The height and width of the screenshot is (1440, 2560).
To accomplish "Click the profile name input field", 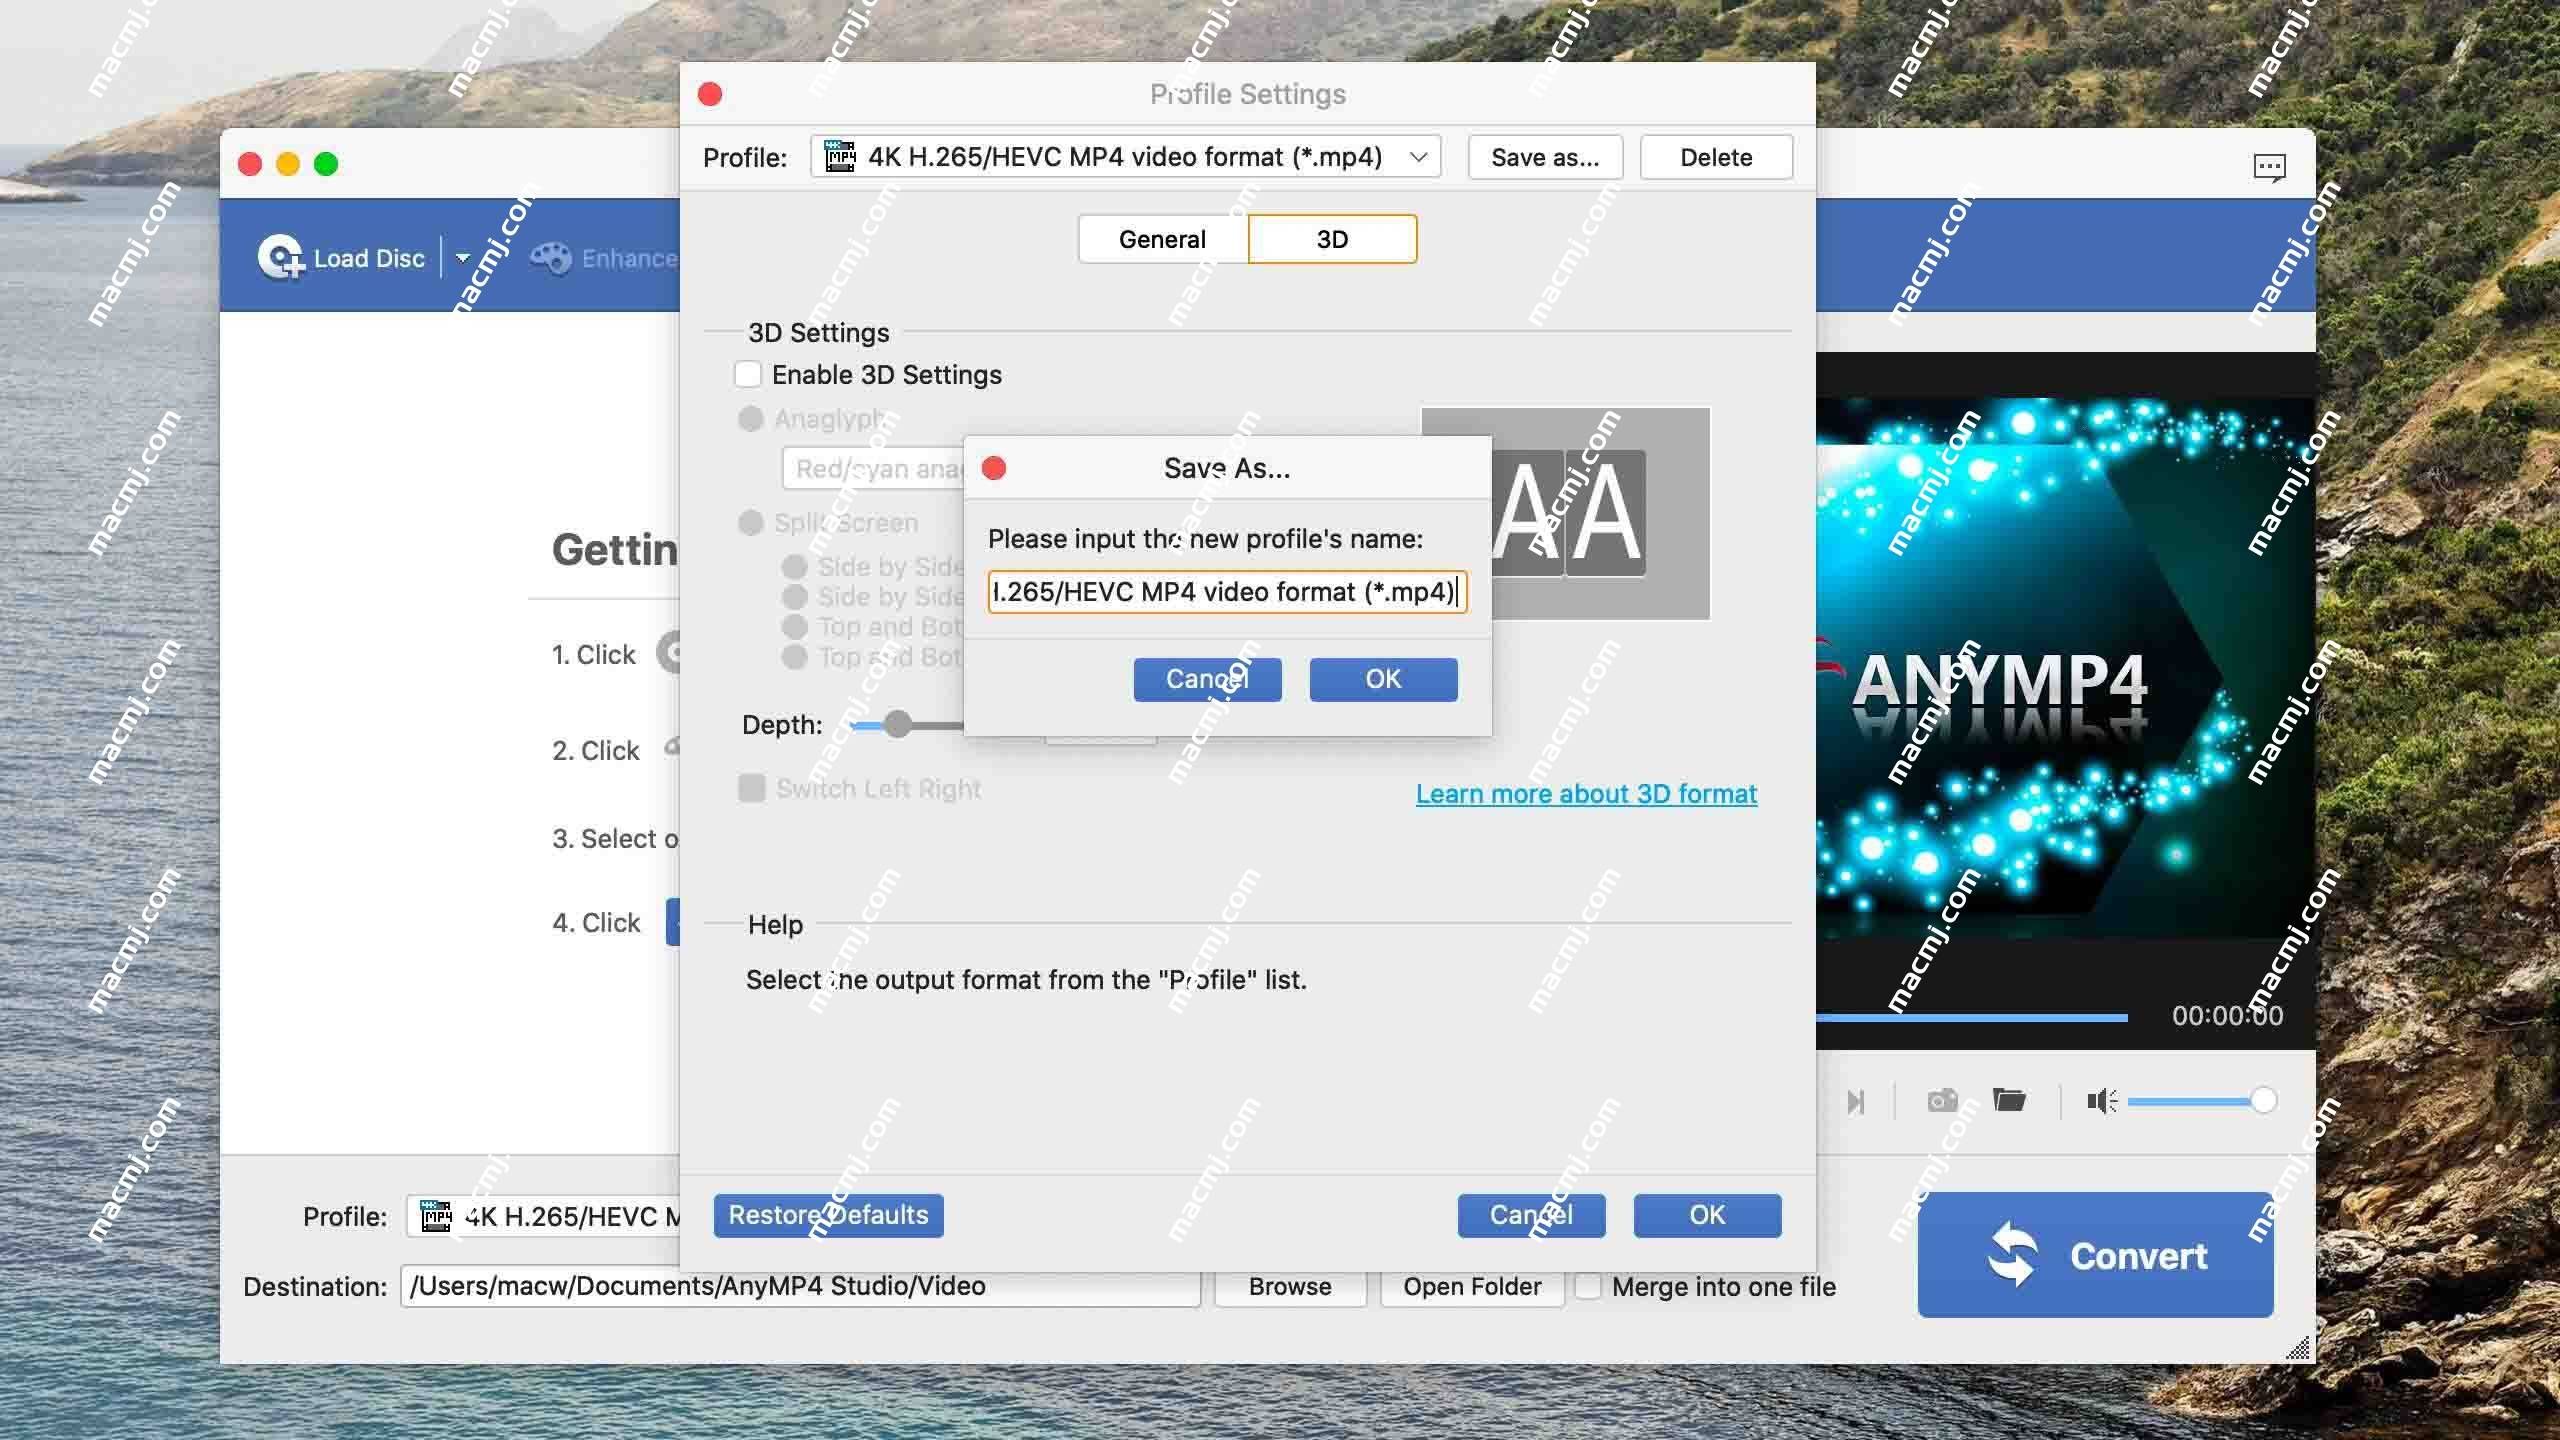I will click(1225, 591).
